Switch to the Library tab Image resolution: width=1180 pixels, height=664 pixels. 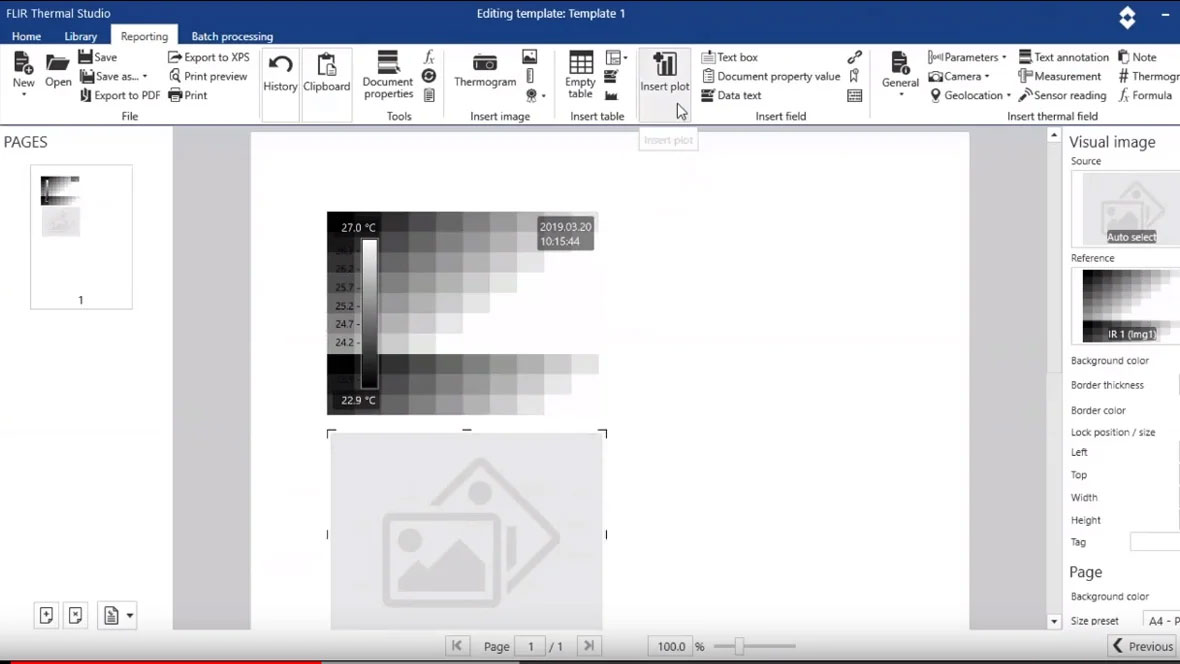pyautogui.click(x=81, y=37)
